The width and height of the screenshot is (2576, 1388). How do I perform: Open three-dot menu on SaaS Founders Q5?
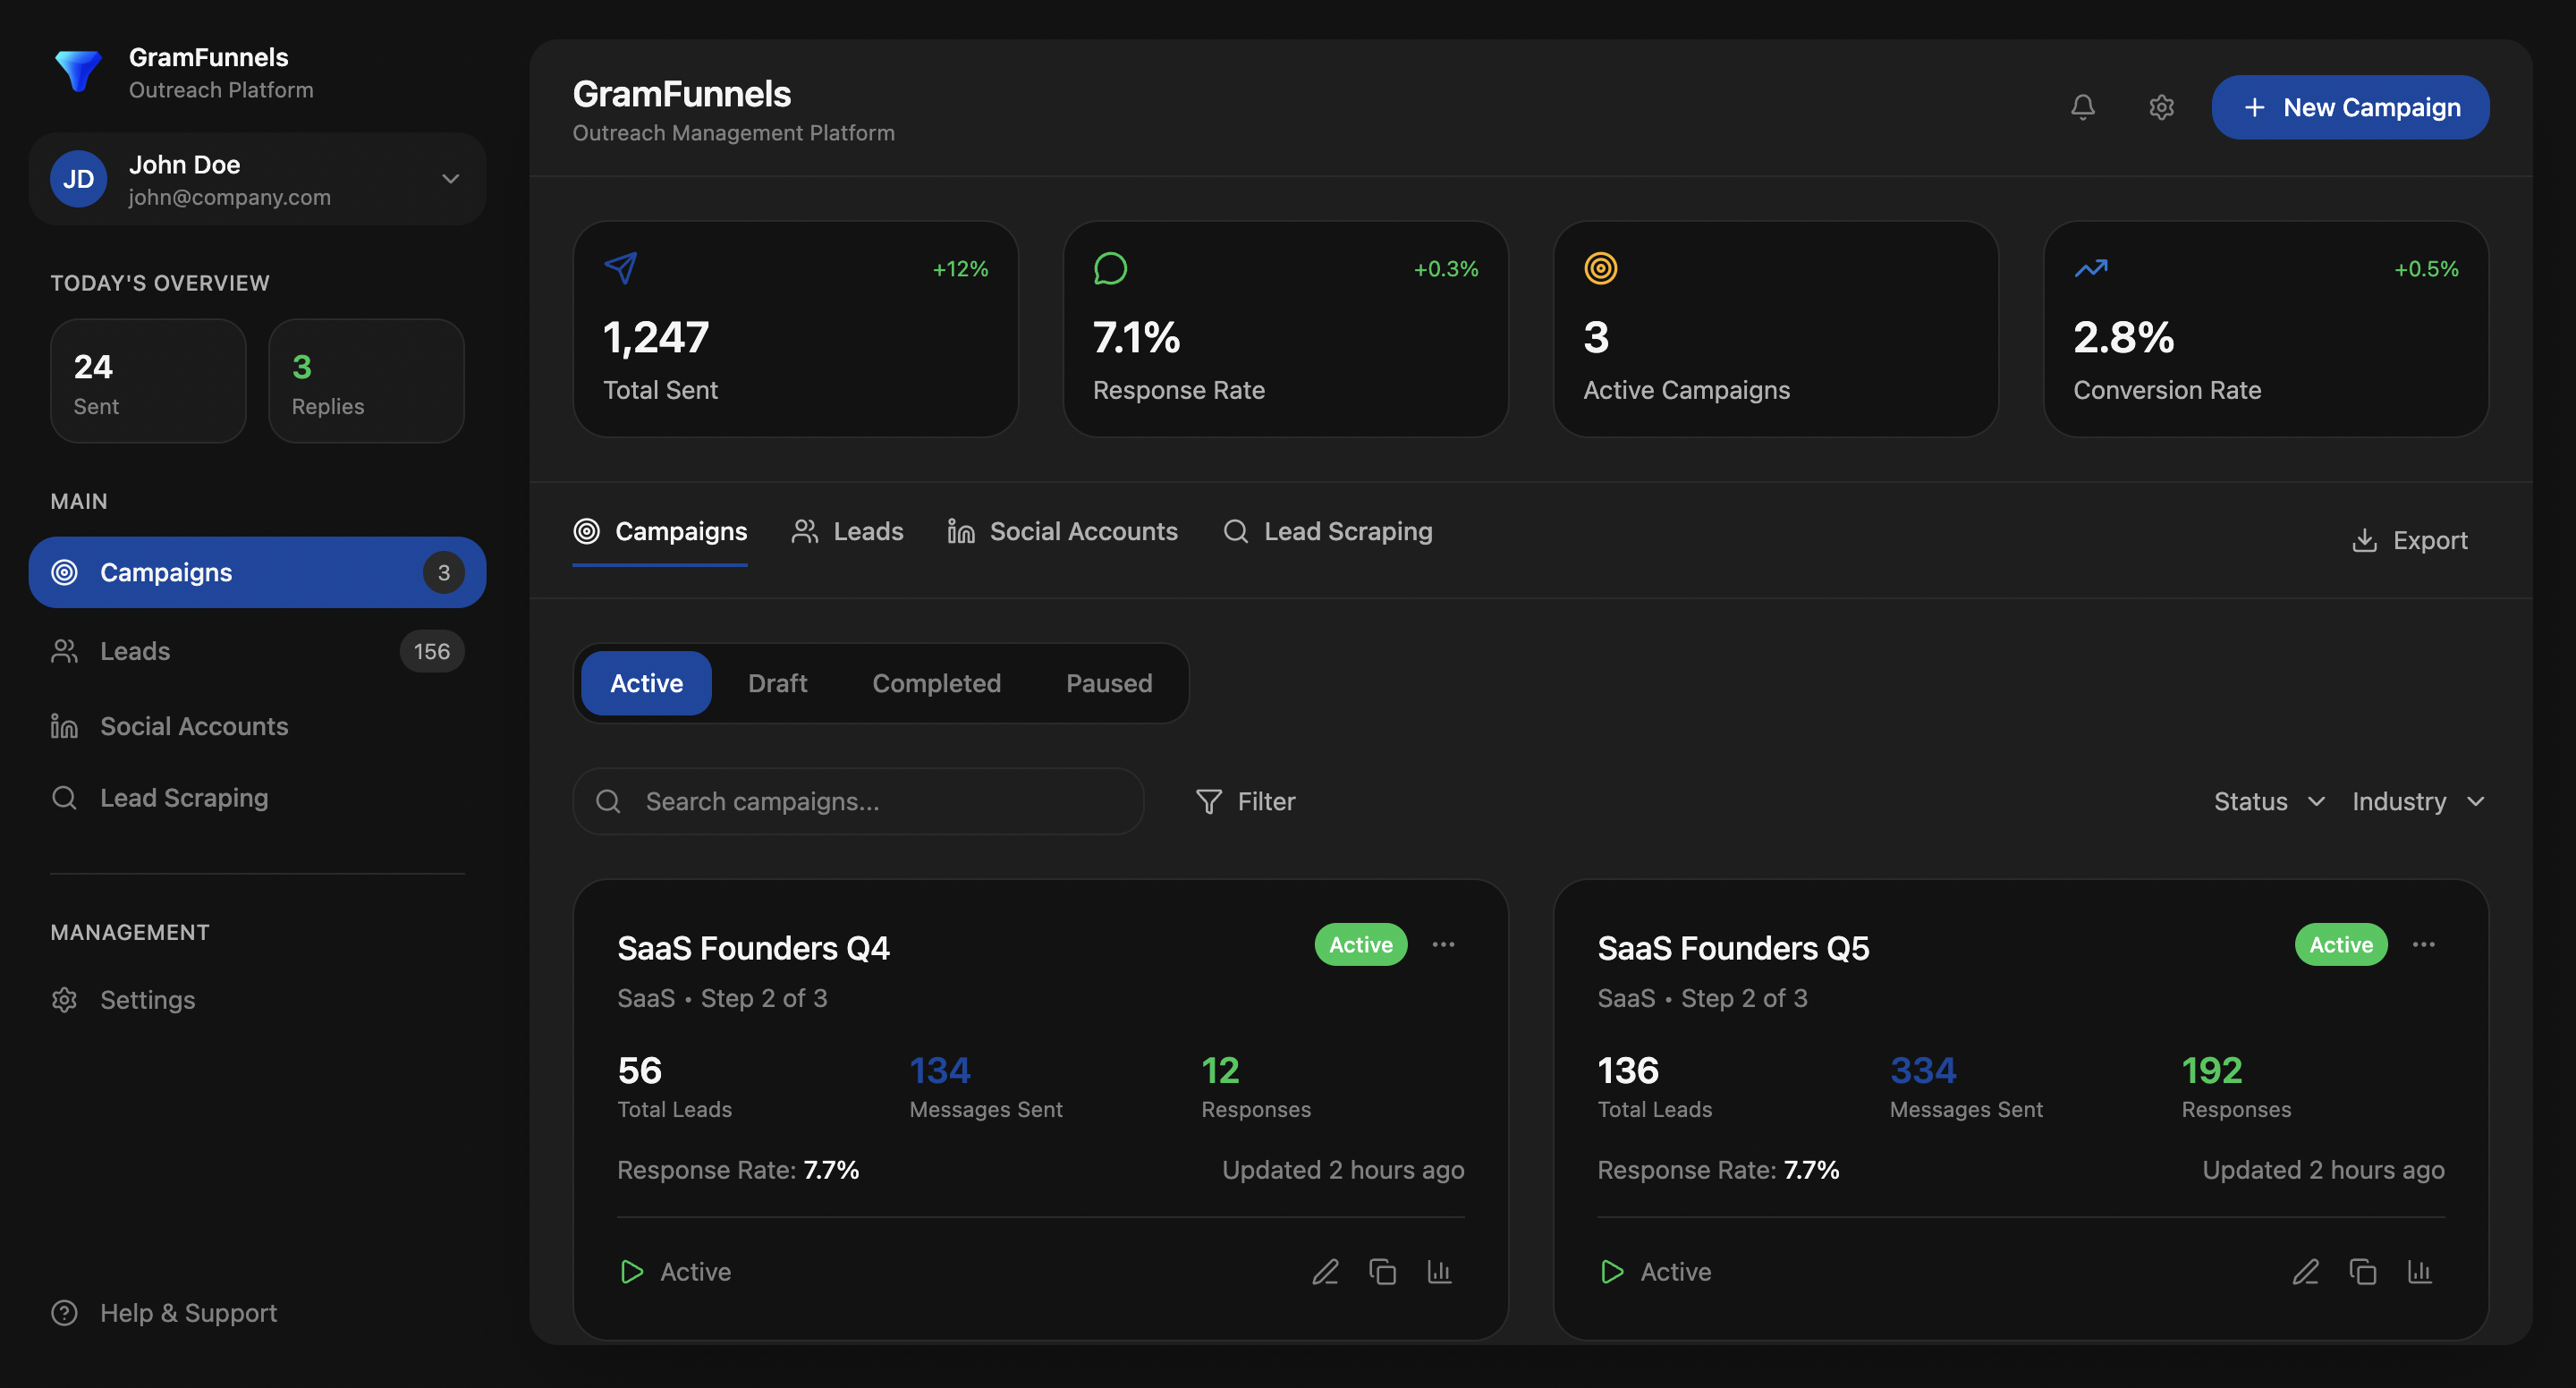[2423, 944]
